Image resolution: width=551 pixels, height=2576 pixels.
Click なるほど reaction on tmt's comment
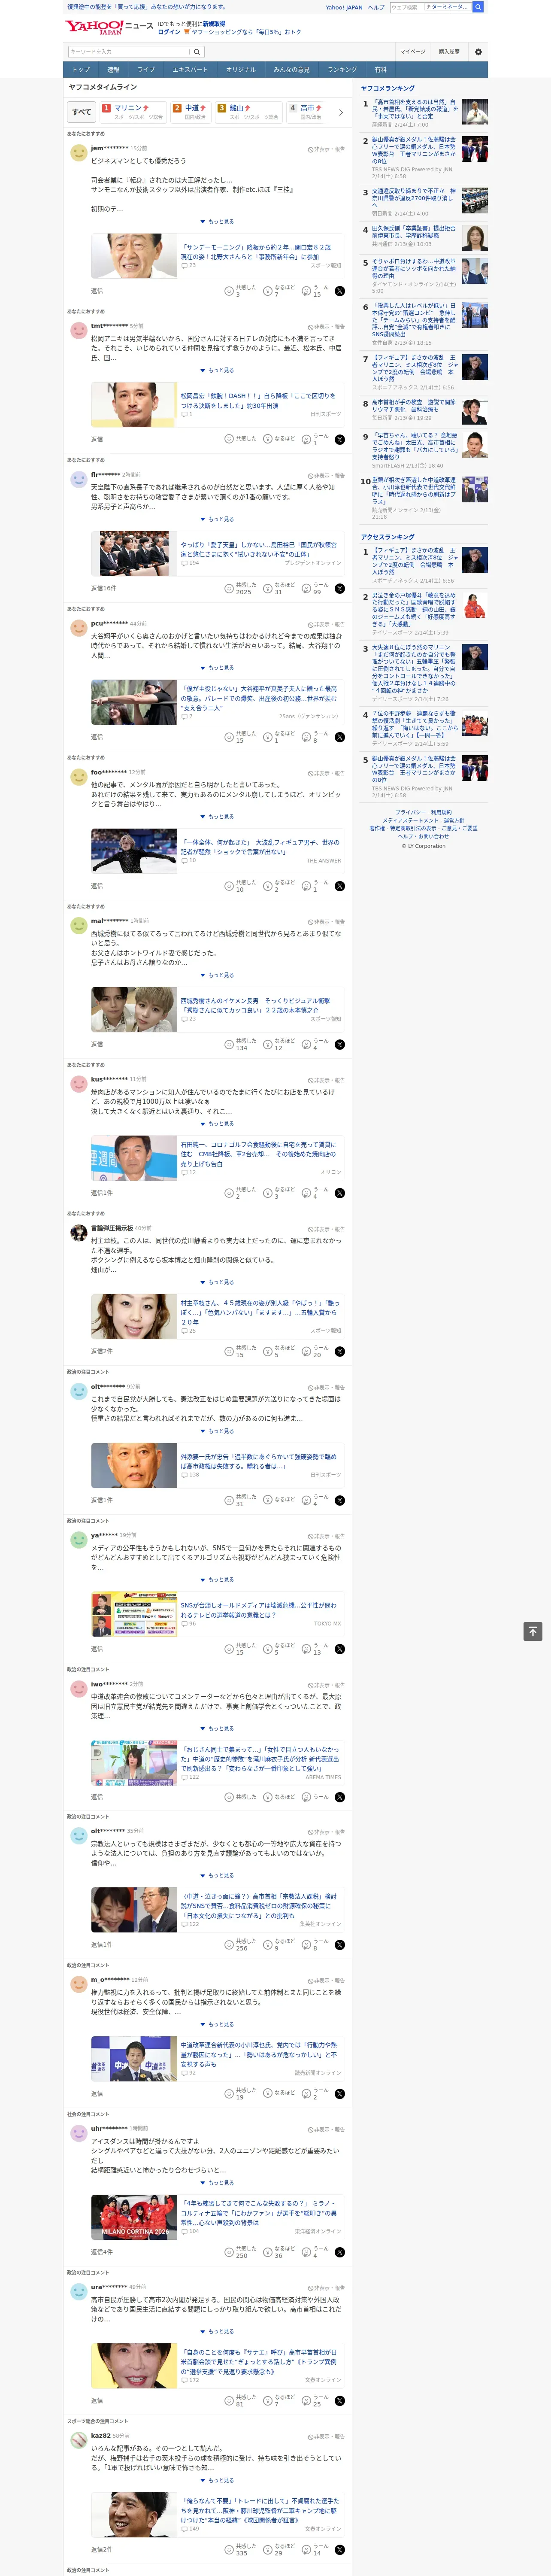point(279,439)
